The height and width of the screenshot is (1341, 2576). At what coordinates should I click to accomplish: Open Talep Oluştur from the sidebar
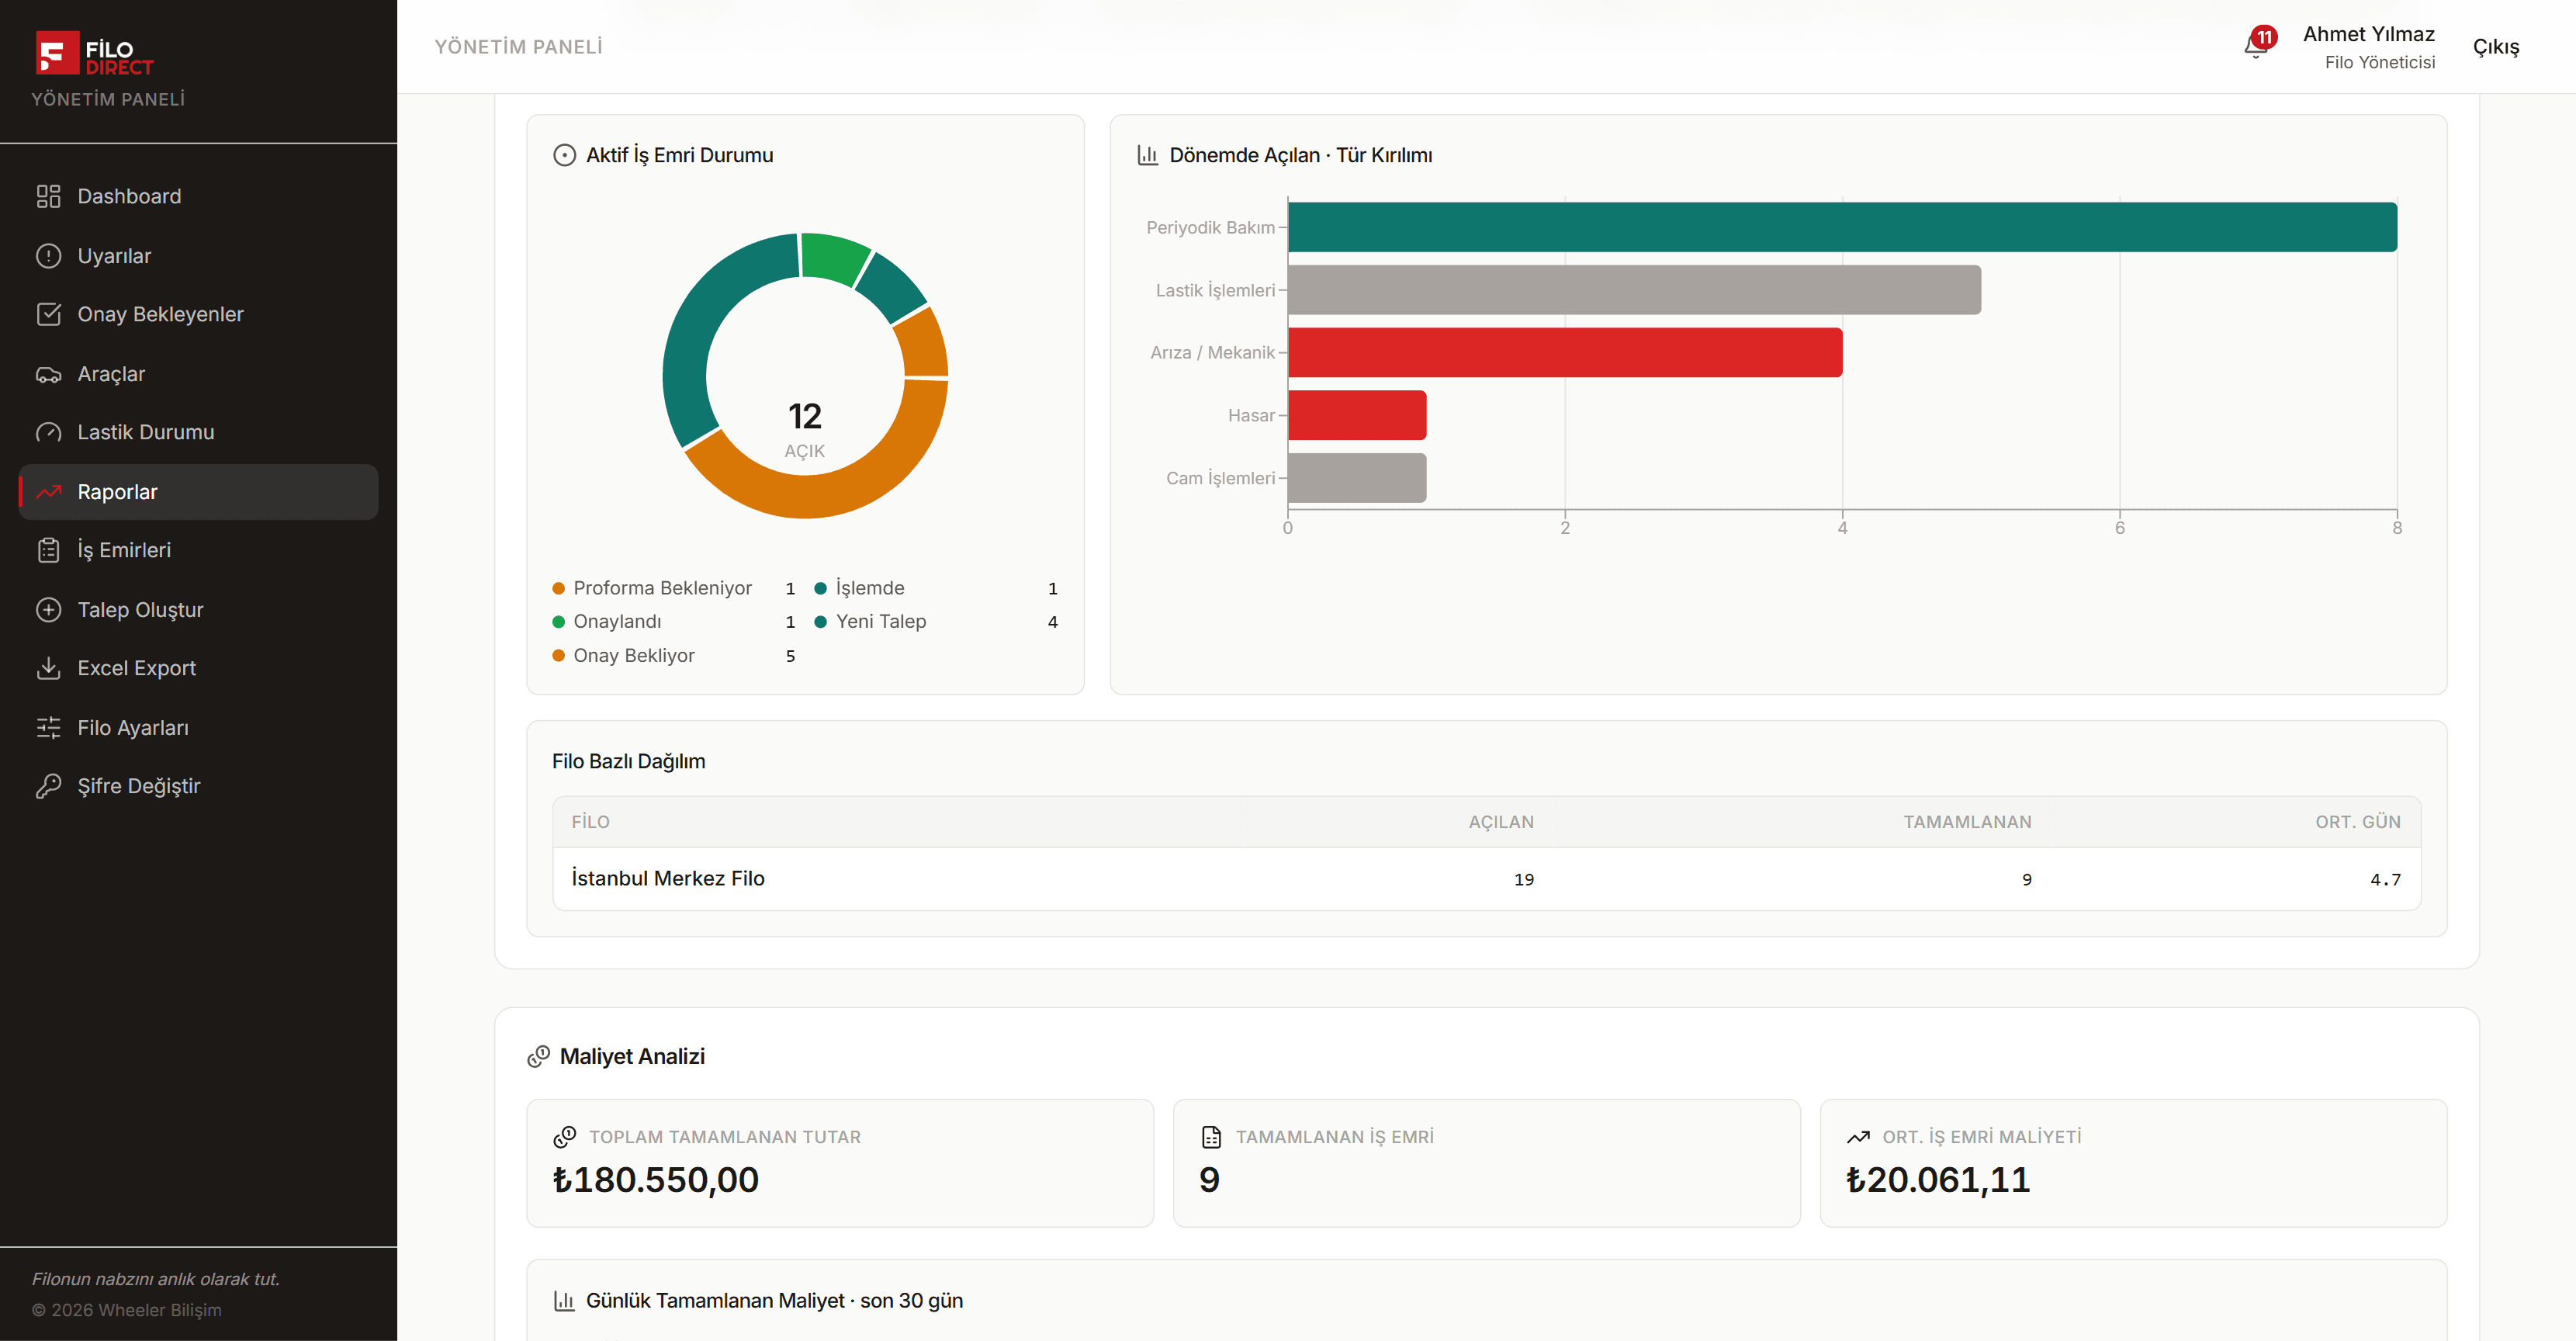tap(198, 610)
